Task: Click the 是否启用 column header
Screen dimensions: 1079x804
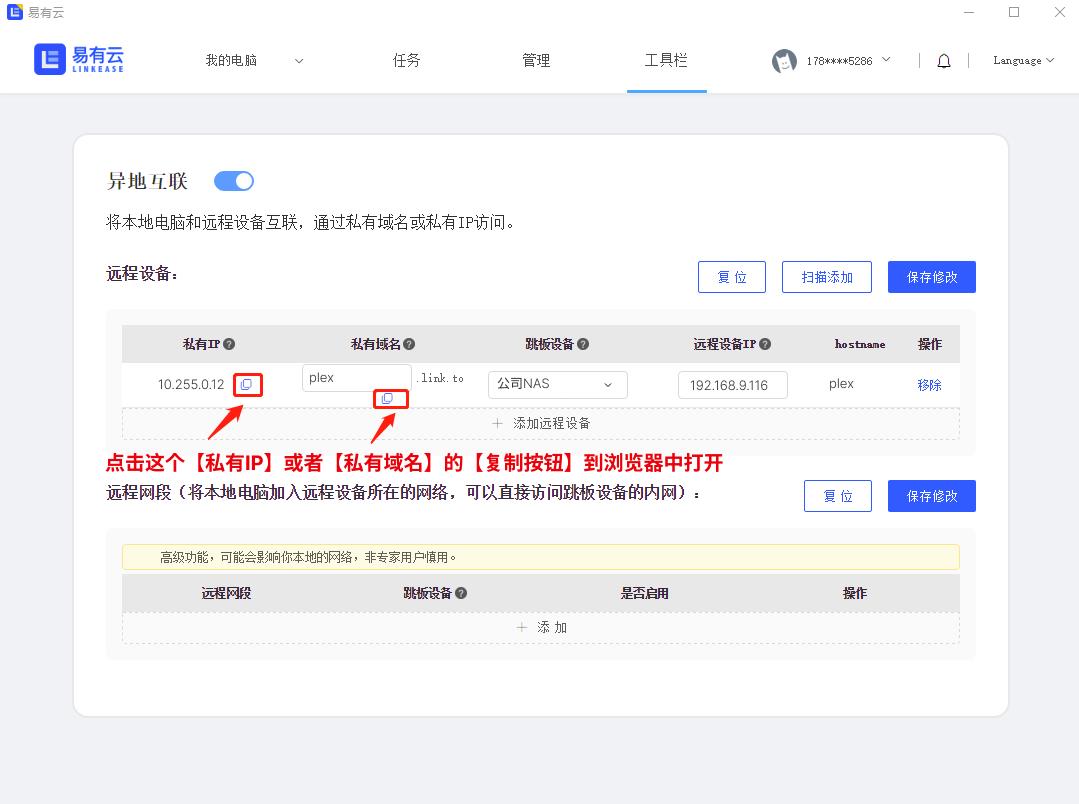Action: 644,593
